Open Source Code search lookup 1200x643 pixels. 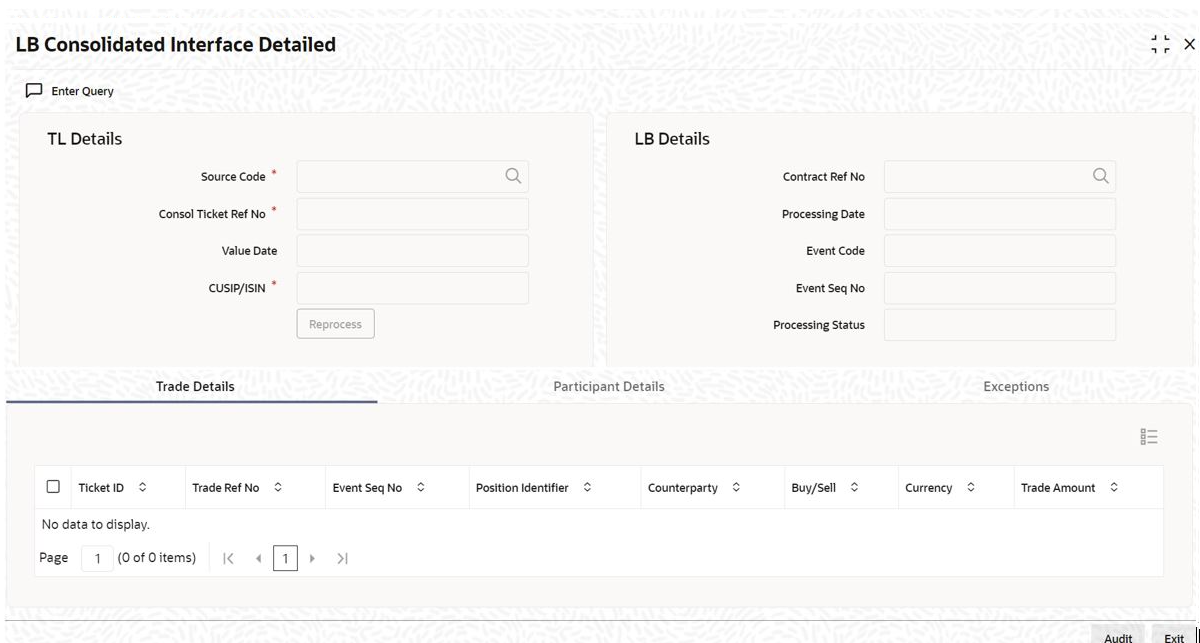click(x=513, y=176)
